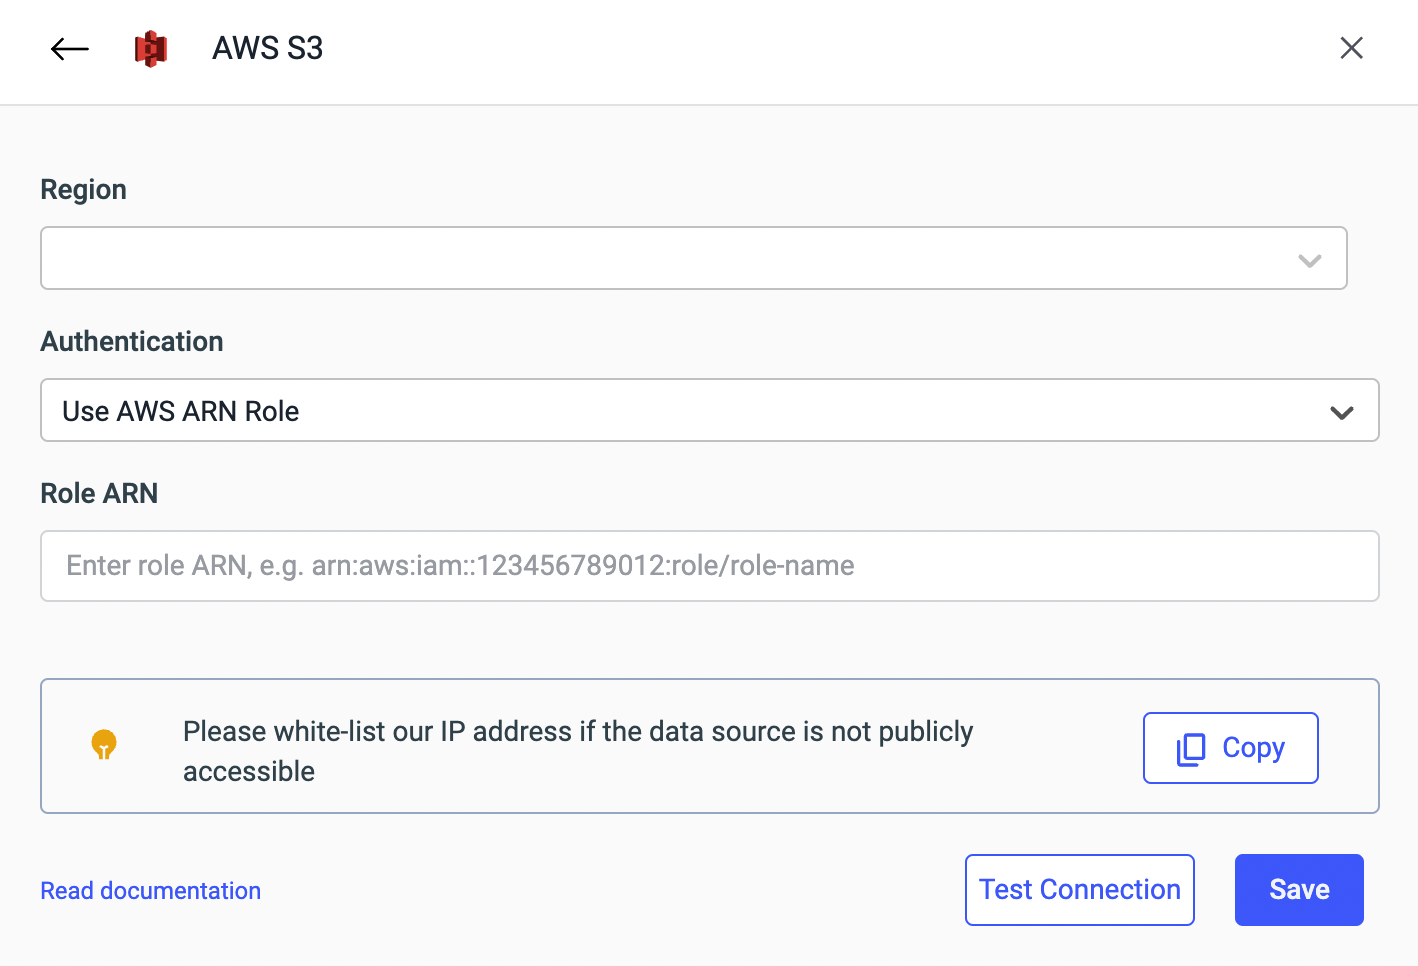1418x966 pixels.
Task: Open the Read documentation link
Action: tap(150, 891)
